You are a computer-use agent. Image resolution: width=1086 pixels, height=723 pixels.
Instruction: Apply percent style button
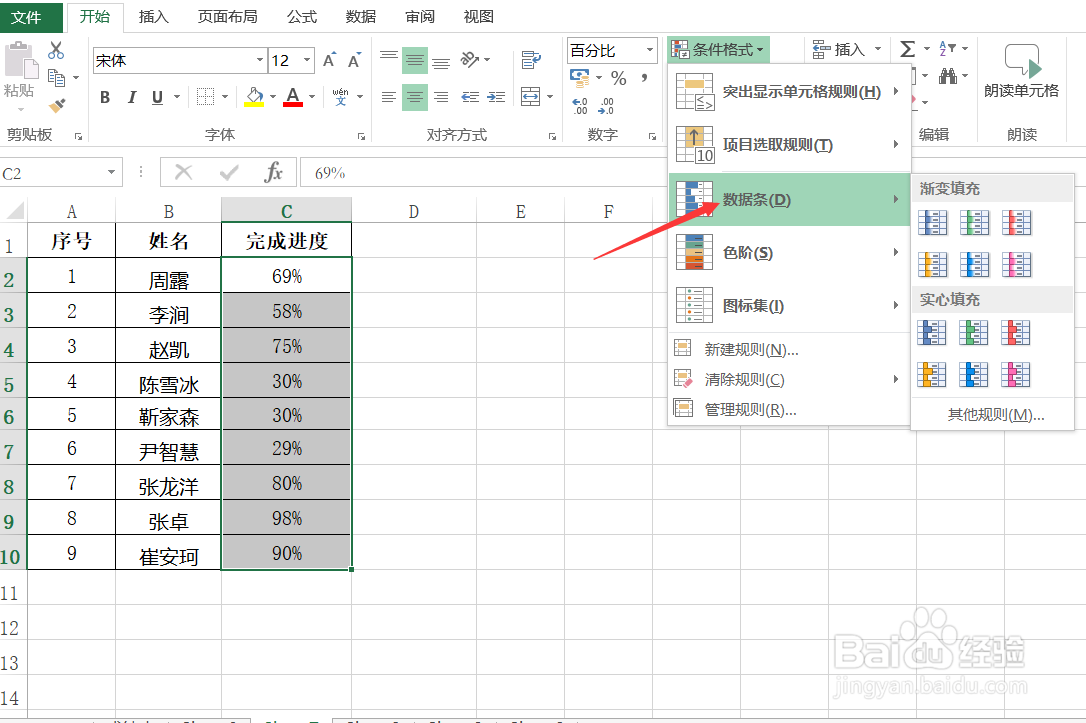tap(618, 78)
